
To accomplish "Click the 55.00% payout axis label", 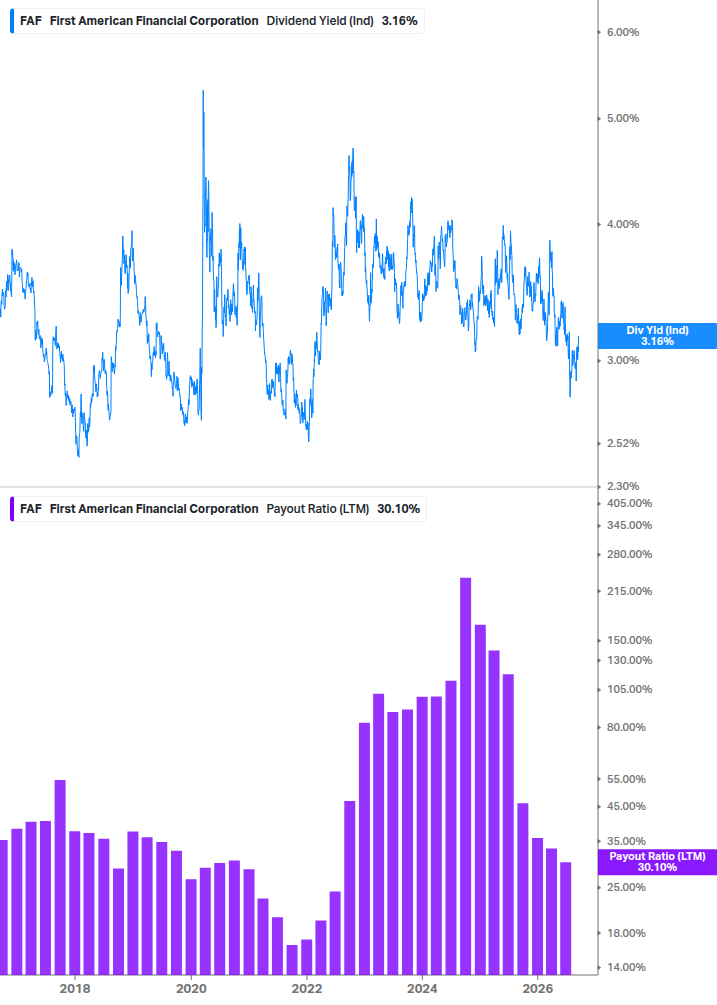I will (x=626, y=779).
